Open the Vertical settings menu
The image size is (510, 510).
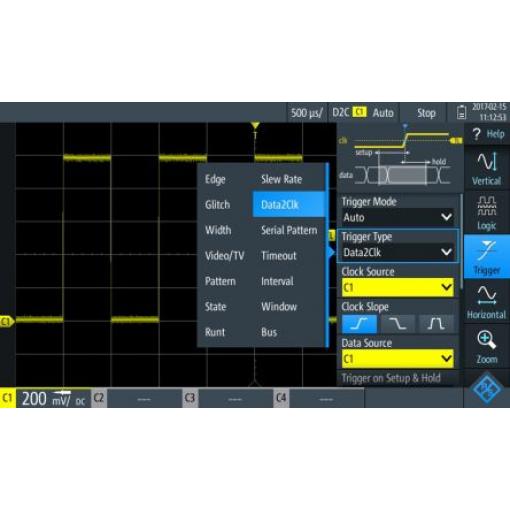pyautogui.click(x=487, y=168)
